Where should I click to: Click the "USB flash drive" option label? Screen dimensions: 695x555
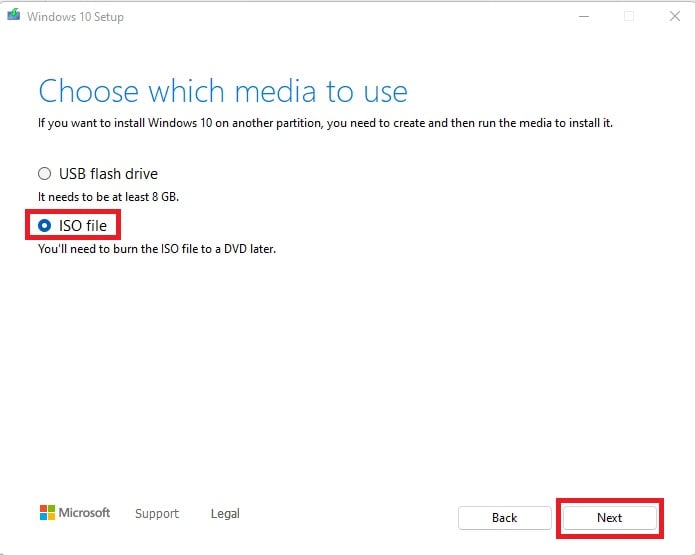[x=108, y=174]
